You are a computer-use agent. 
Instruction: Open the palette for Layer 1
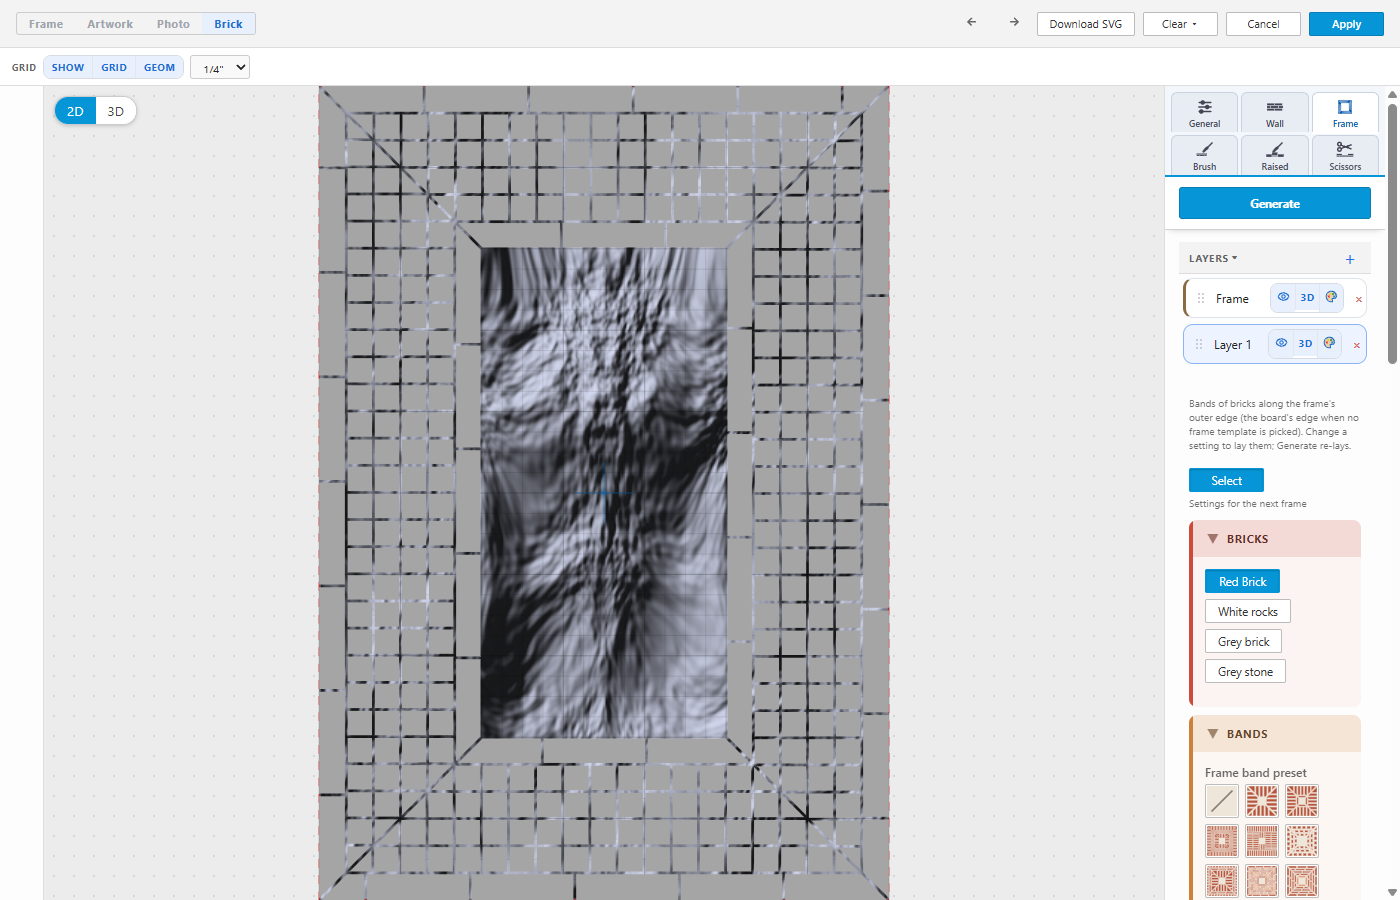pyautogui.click(x=1329, y=343)
